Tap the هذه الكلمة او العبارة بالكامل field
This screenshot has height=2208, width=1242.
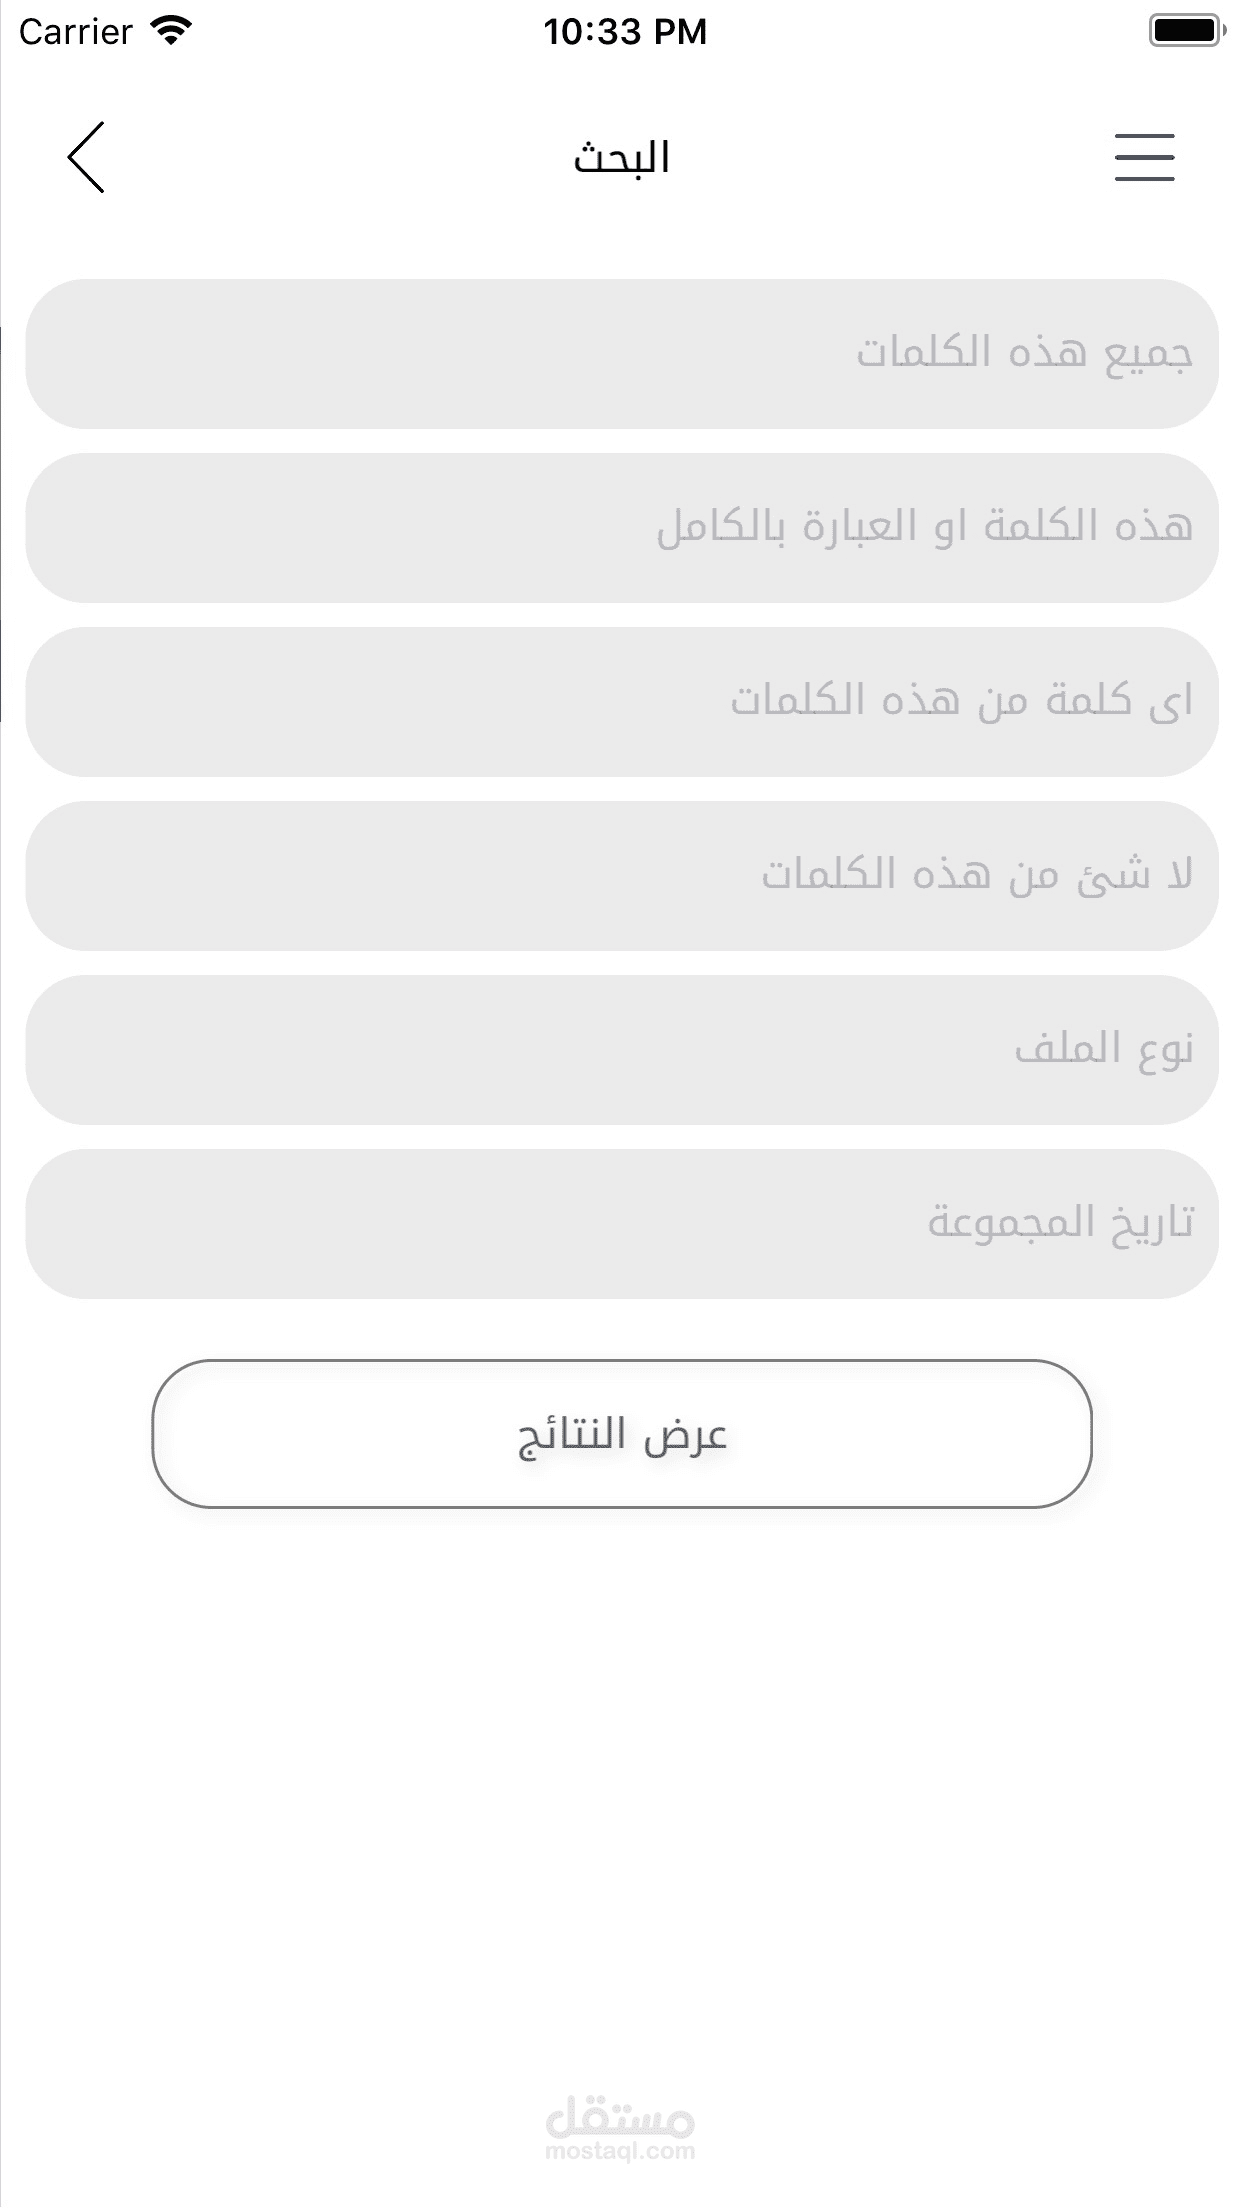[x=621, y=528]
